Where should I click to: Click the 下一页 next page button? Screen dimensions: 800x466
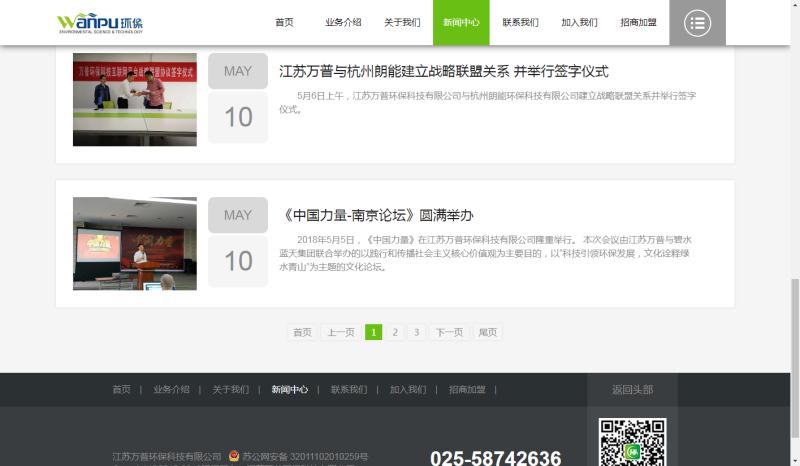coord(449,332)
